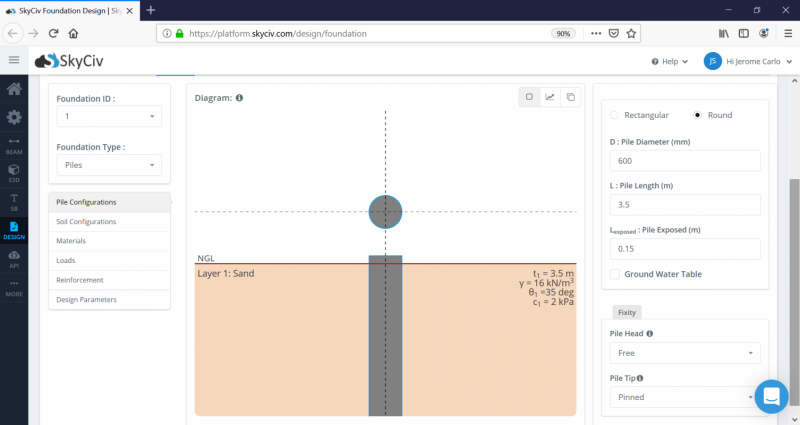This screenshot has height=425, width=800.
Task: Switch to the plain diagram view icon
Action: (x=529, y=97)
